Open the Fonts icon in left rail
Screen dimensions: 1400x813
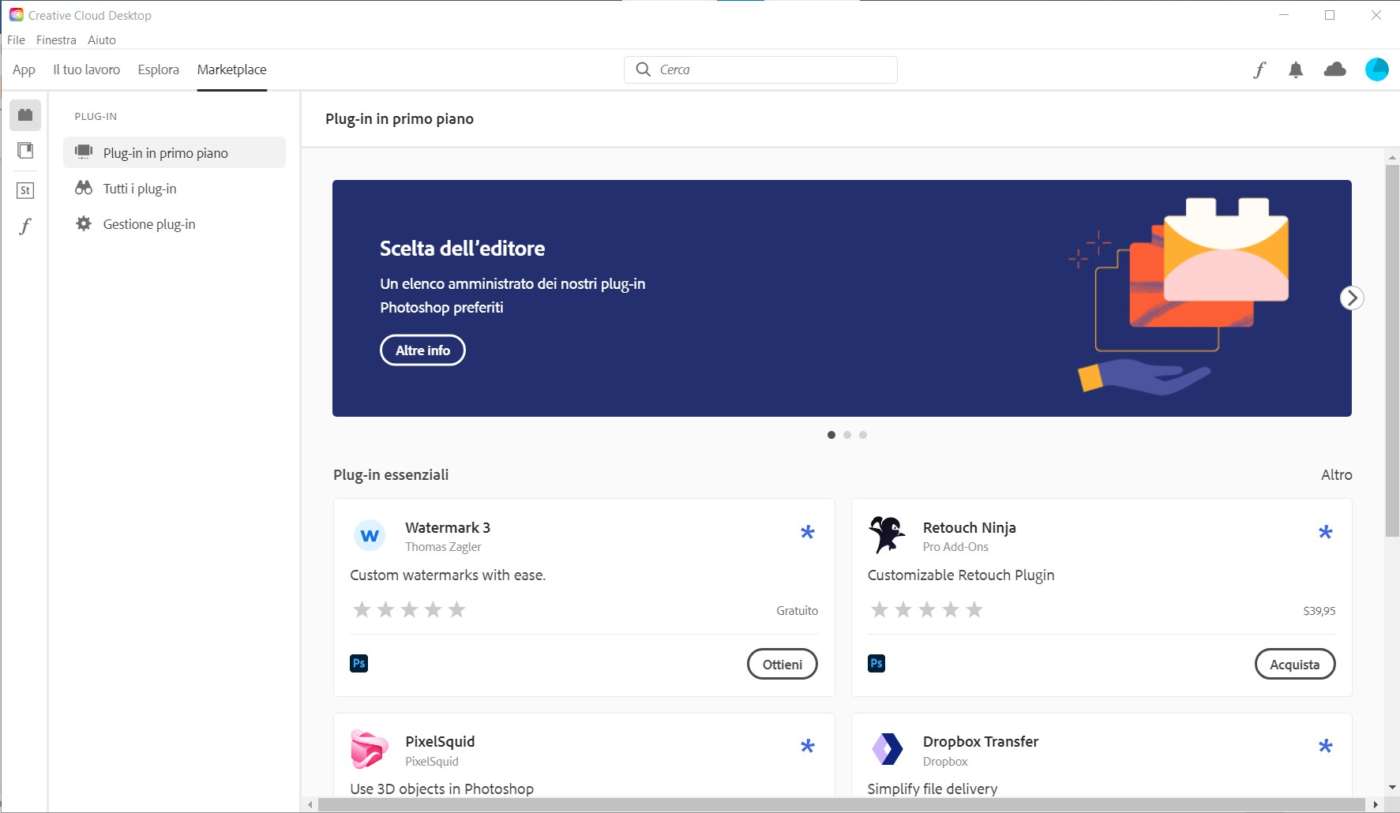(x=25, y=227)
